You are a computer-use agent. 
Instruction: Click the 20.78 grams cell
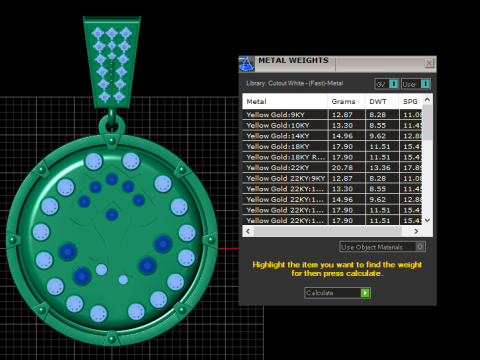point(347,168)
